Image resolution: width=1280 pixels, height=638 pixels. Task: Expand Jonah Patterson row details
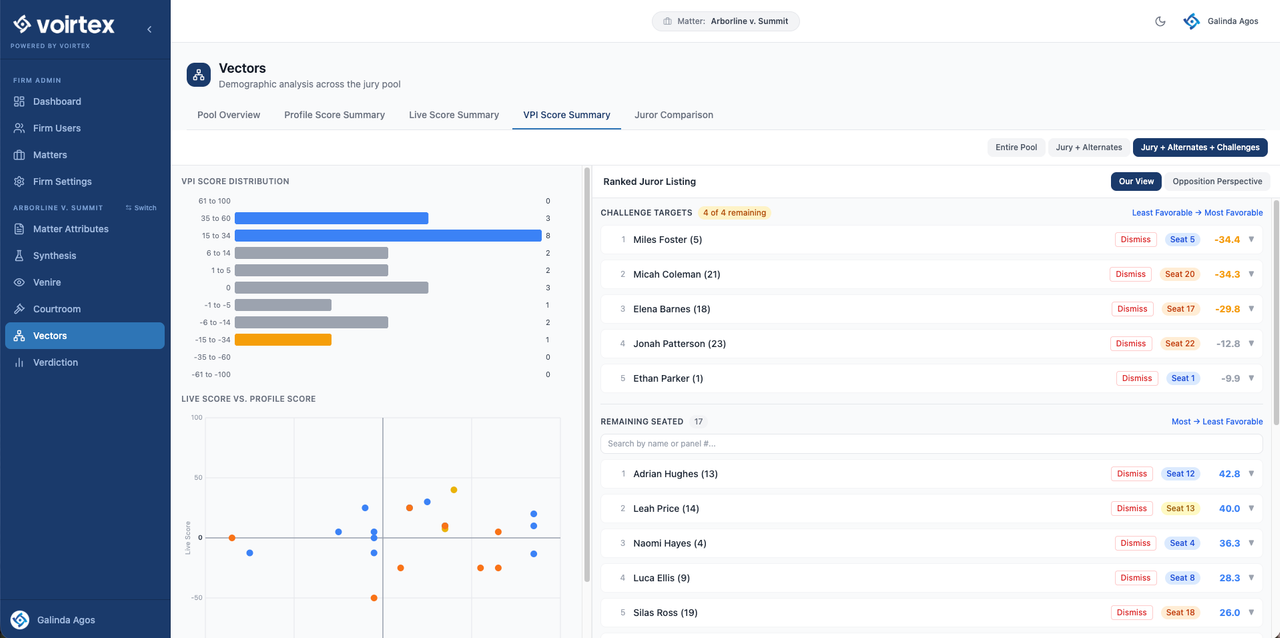(x=1251, y=344)
